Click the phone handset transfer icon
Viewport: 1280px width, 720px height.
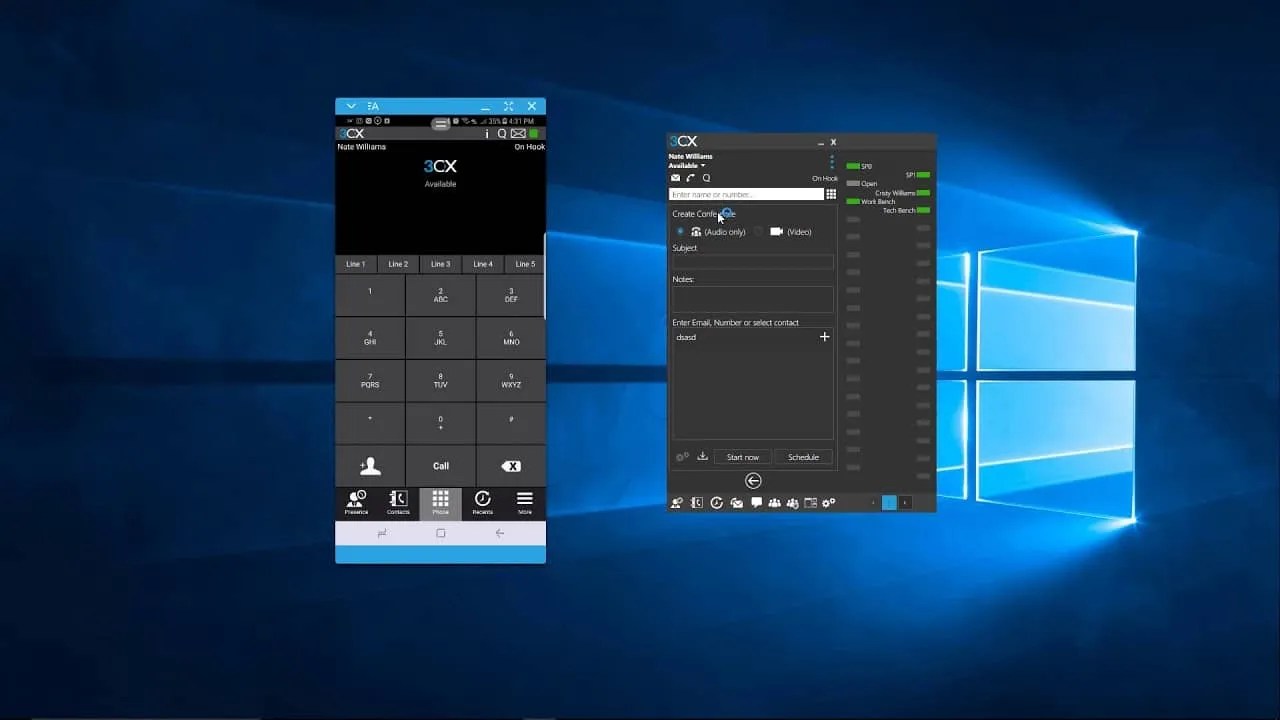690,178
